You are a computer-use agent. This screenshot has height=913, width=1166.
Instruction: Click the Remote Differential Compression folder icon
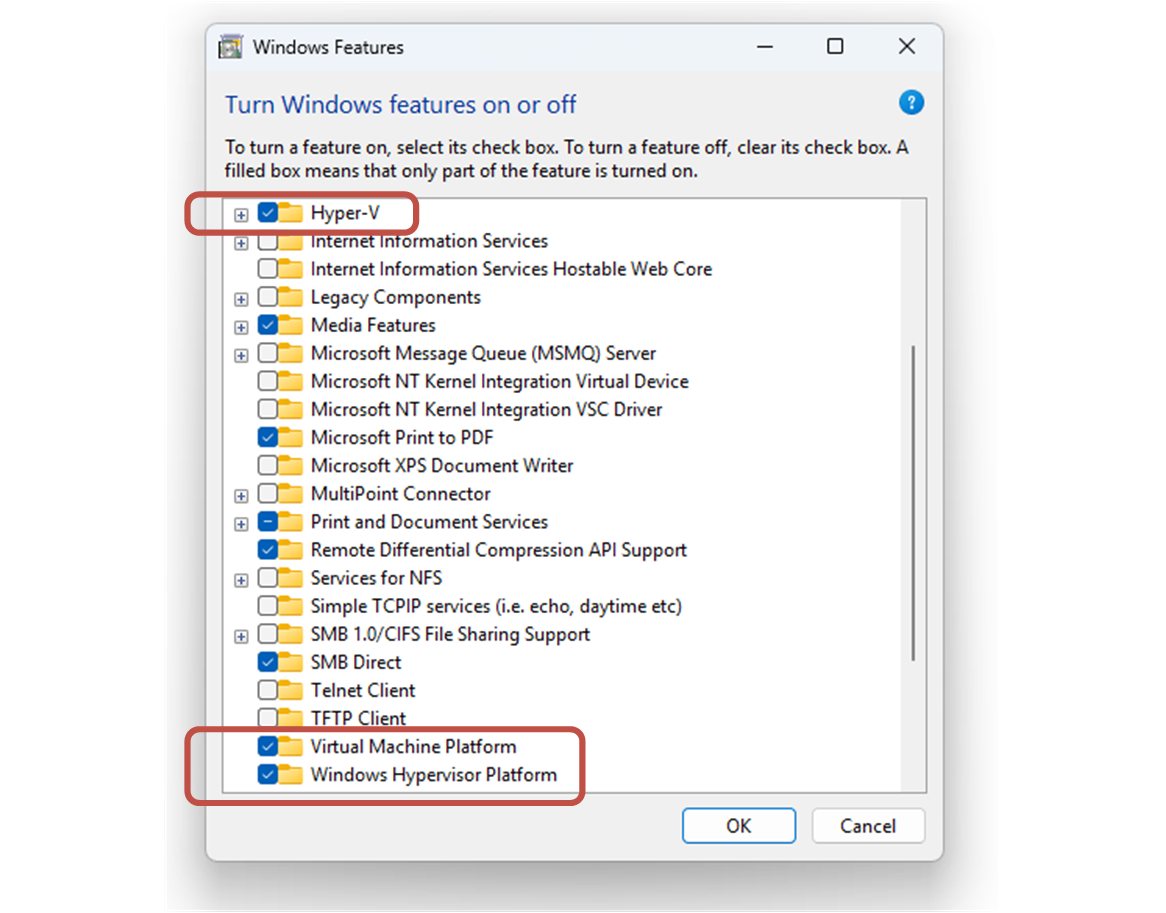[x=291, y=550]
